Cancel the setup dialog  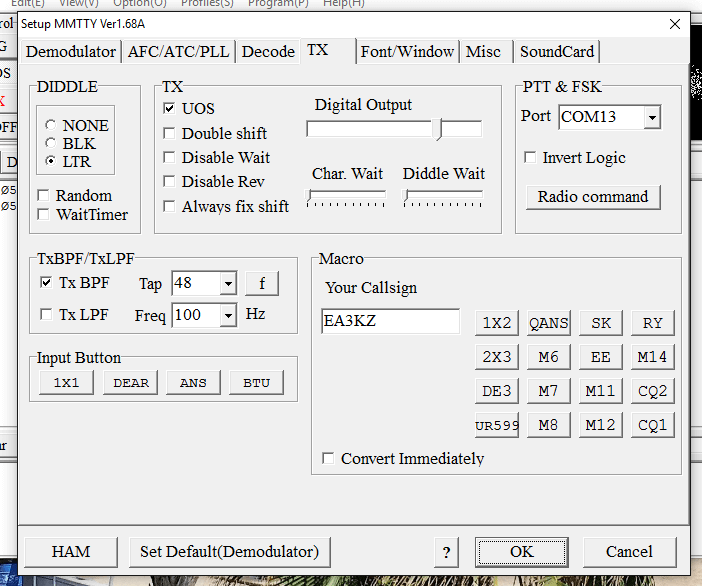coord(629,552)
